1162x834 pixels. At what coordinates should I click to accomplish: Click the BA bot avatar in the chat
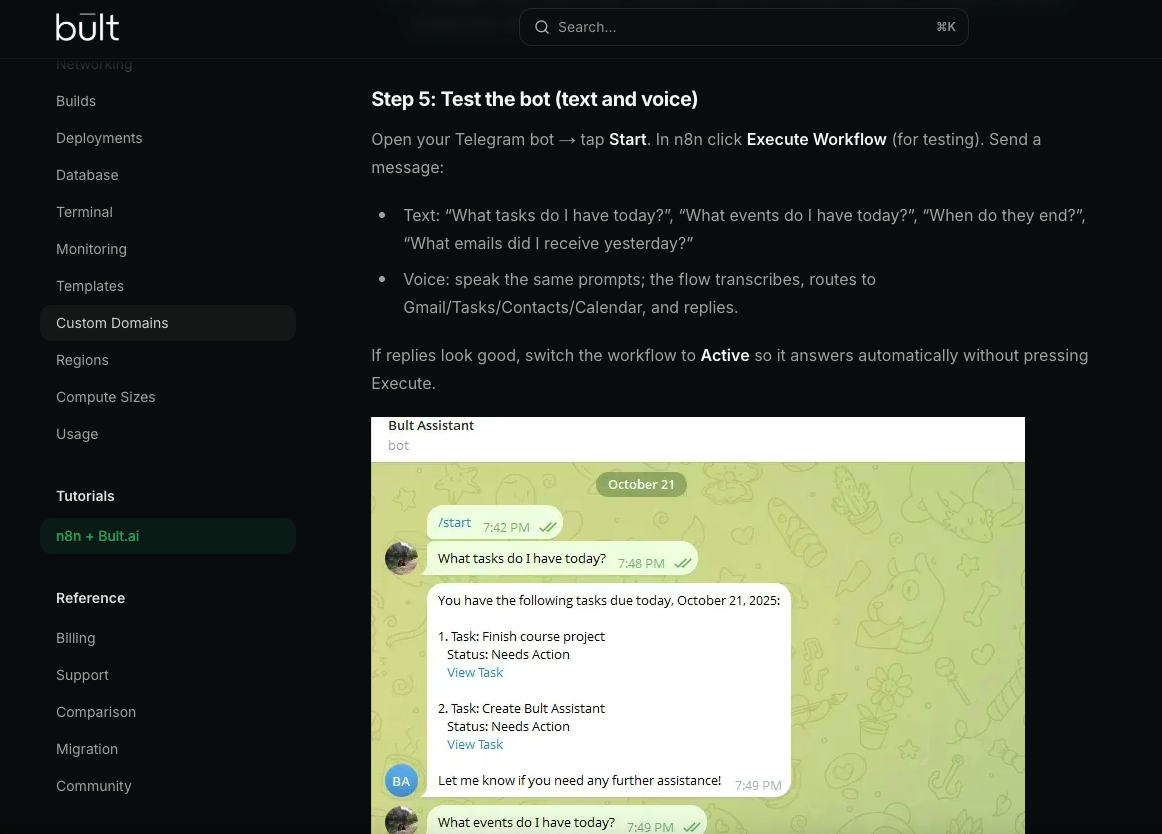401,780
